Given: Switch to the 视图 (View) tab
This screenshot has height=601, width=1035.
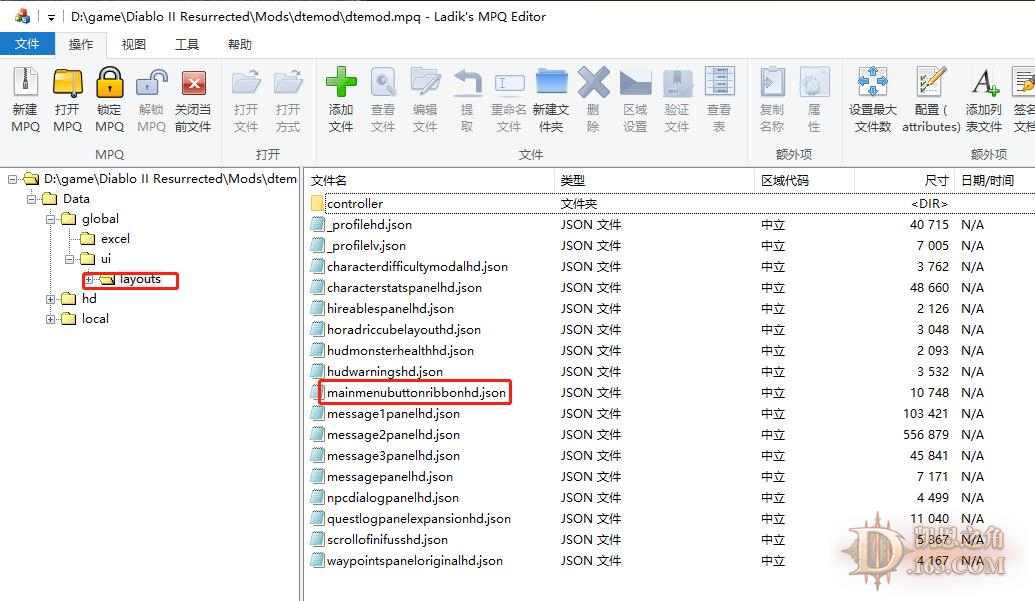Looking at the screenshot, I should point(133,44).
